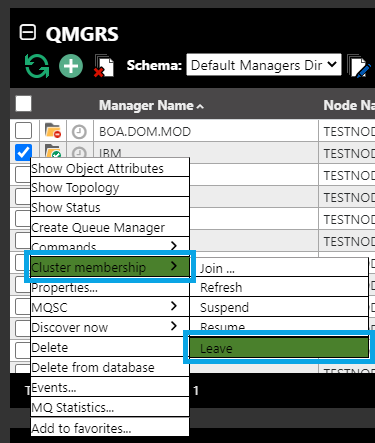Open MQ Statistics...

(110, 407)
